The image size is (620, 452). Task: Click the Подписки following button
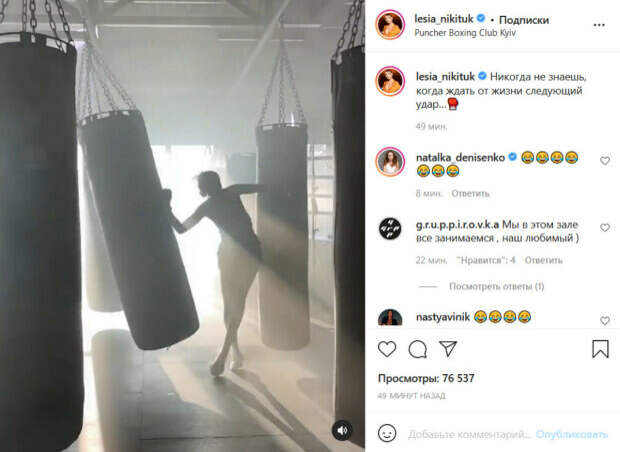click(524, 20)
